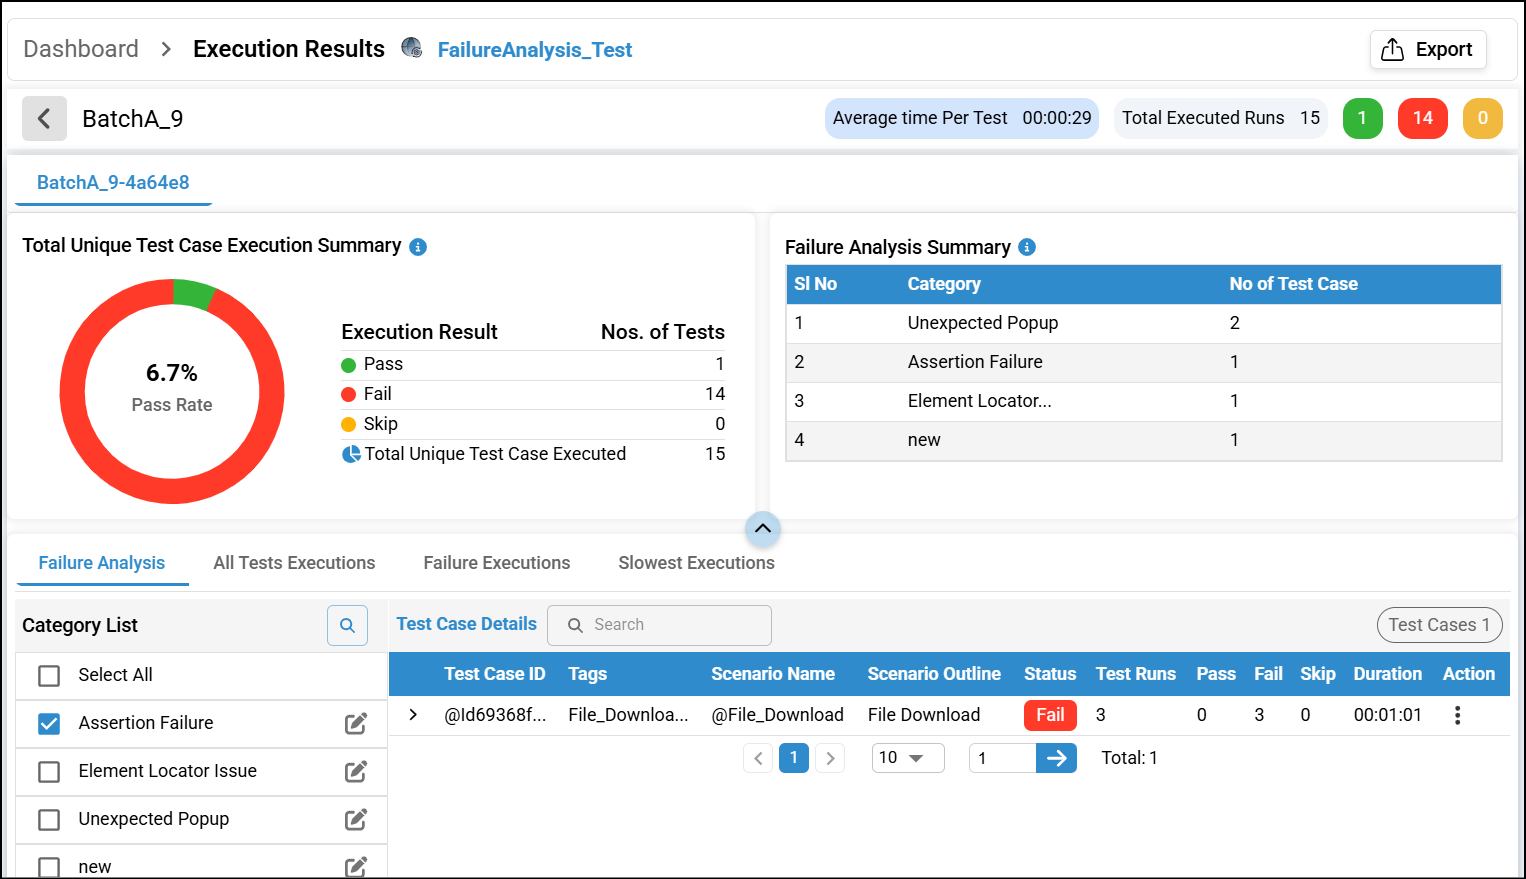Click the globe icon next to FailureAnalysis_Test
This screenshot has width=1526, height=879.
point(411,47)
